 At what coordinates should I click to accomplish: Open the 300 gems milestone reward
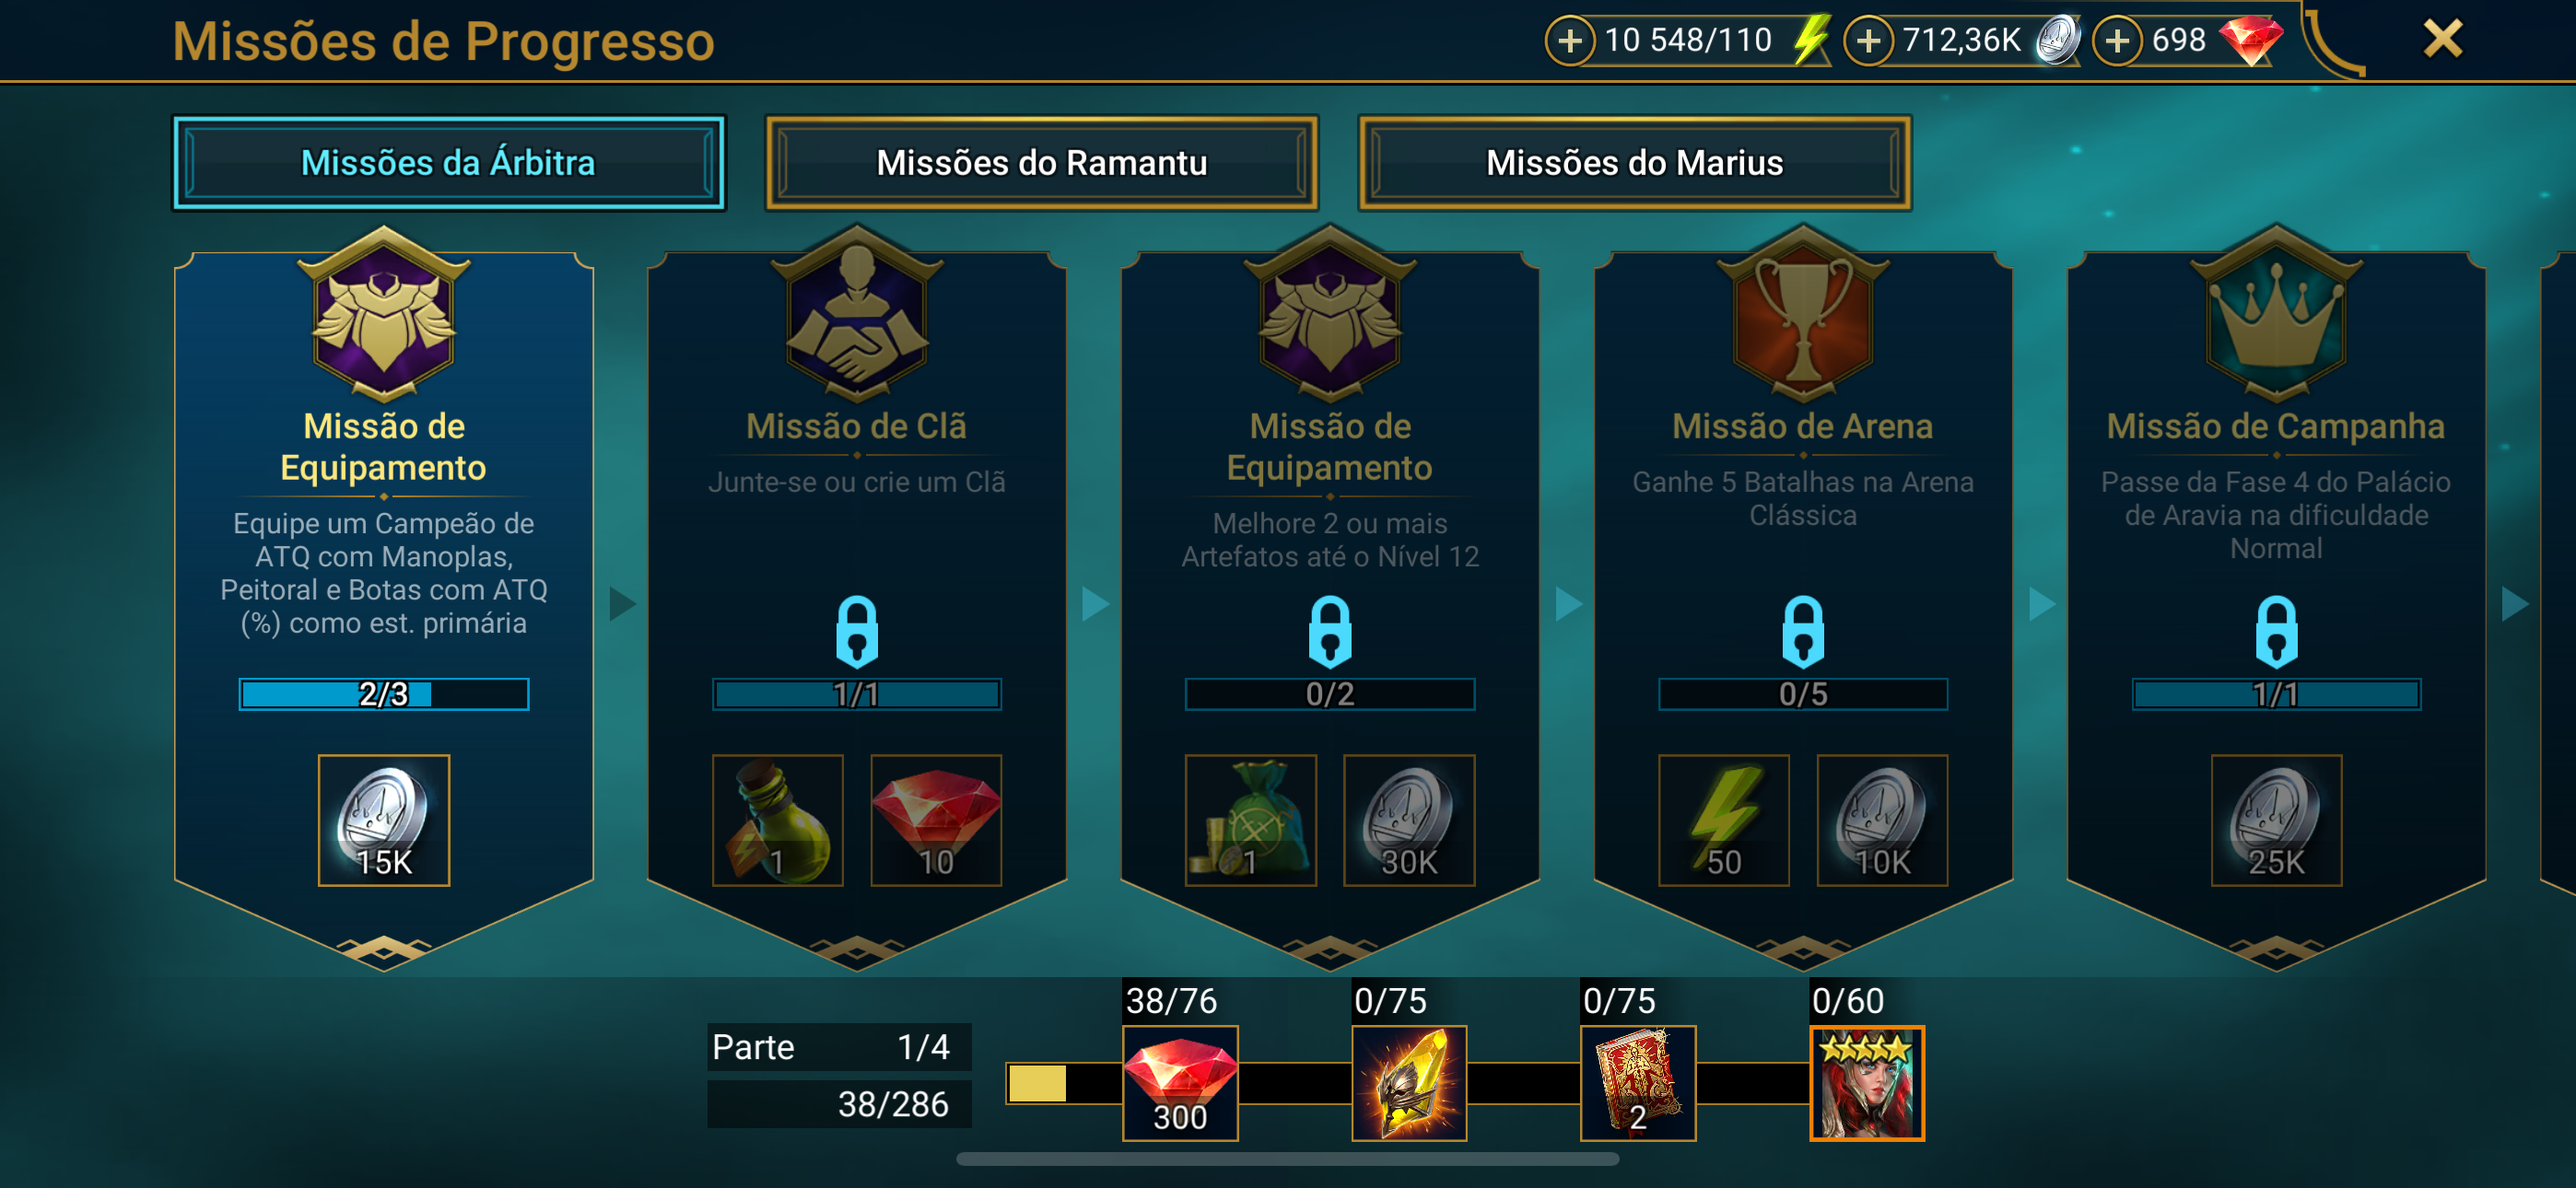click(1180, 1083)
